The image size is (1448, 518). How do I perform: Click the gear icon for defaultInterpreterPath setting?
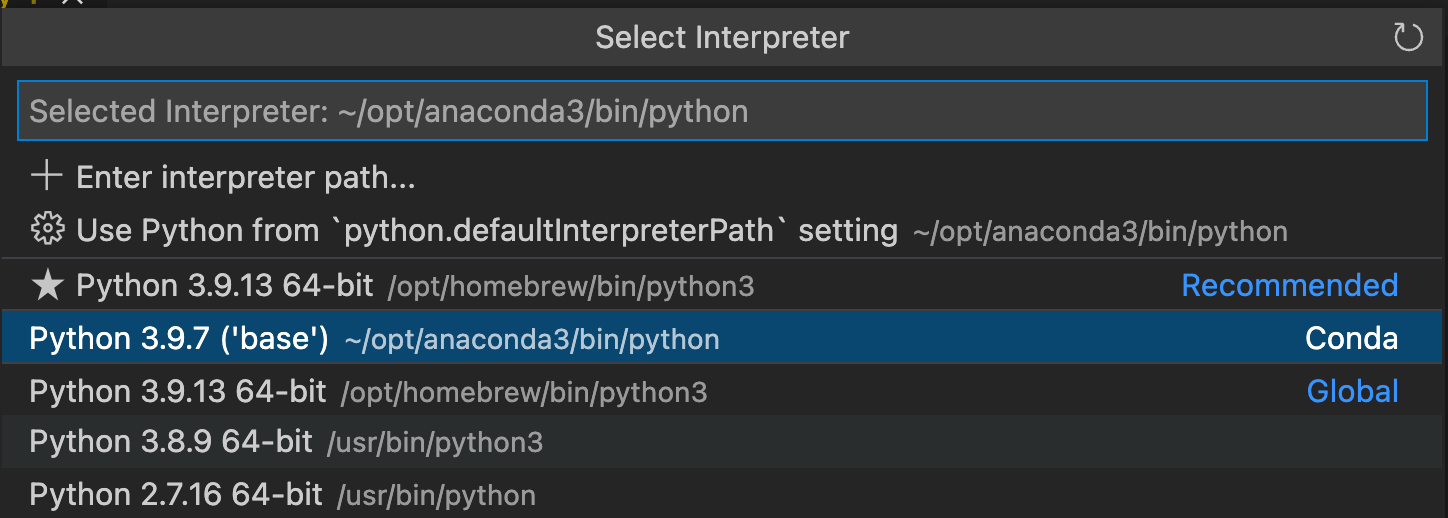tap(46, 231)
